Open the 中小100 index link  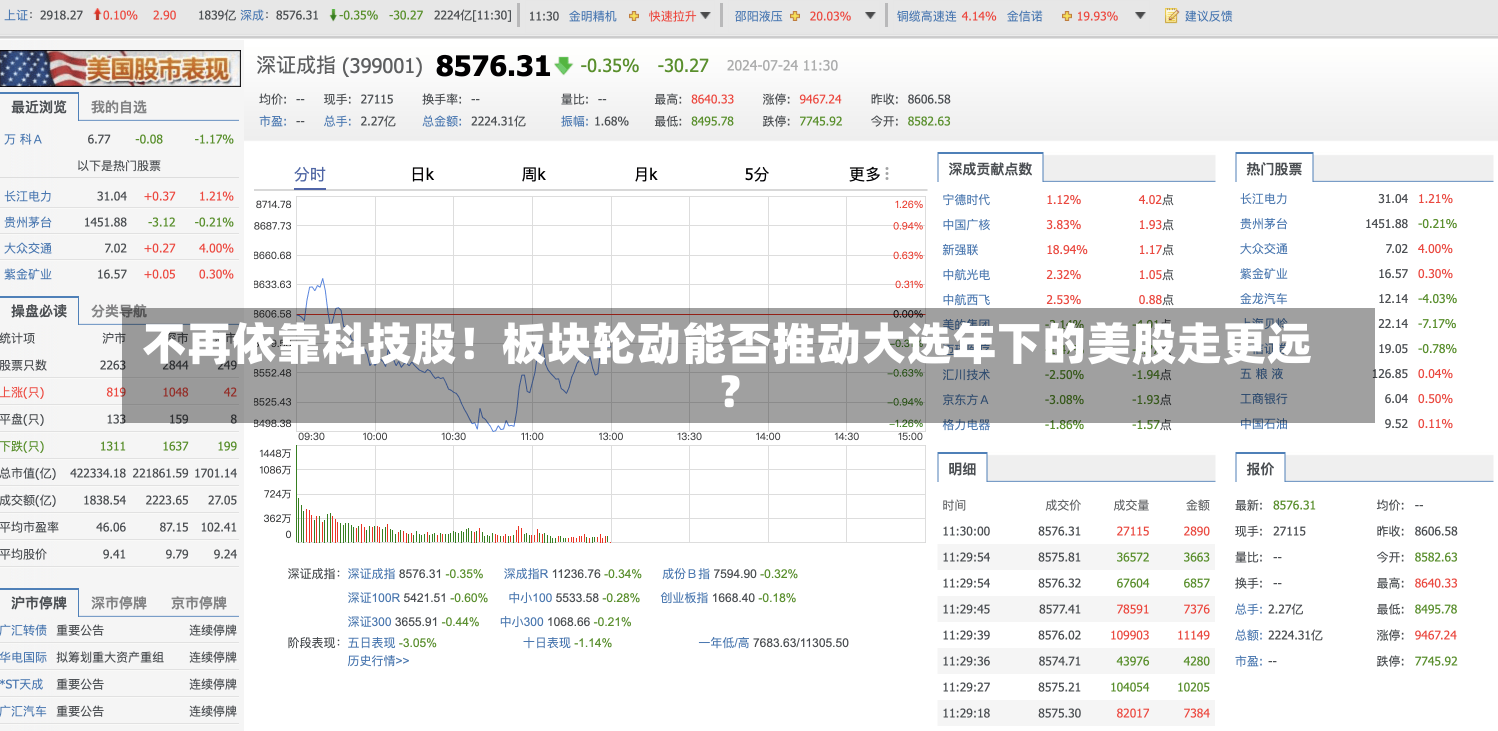pyautogui.click(x=530, y=598)
